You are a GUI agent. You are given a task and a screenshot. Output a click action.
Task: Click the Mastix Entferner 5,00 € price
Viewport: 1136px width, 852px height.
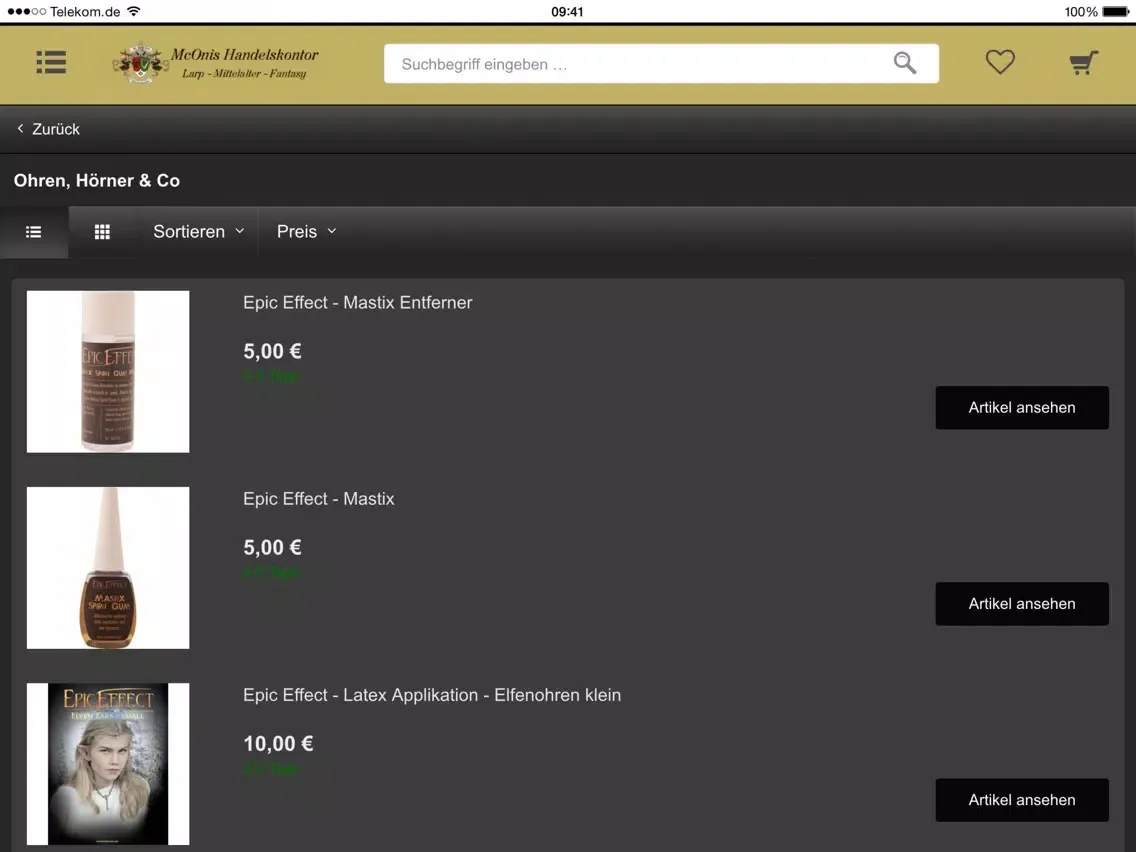272,351
